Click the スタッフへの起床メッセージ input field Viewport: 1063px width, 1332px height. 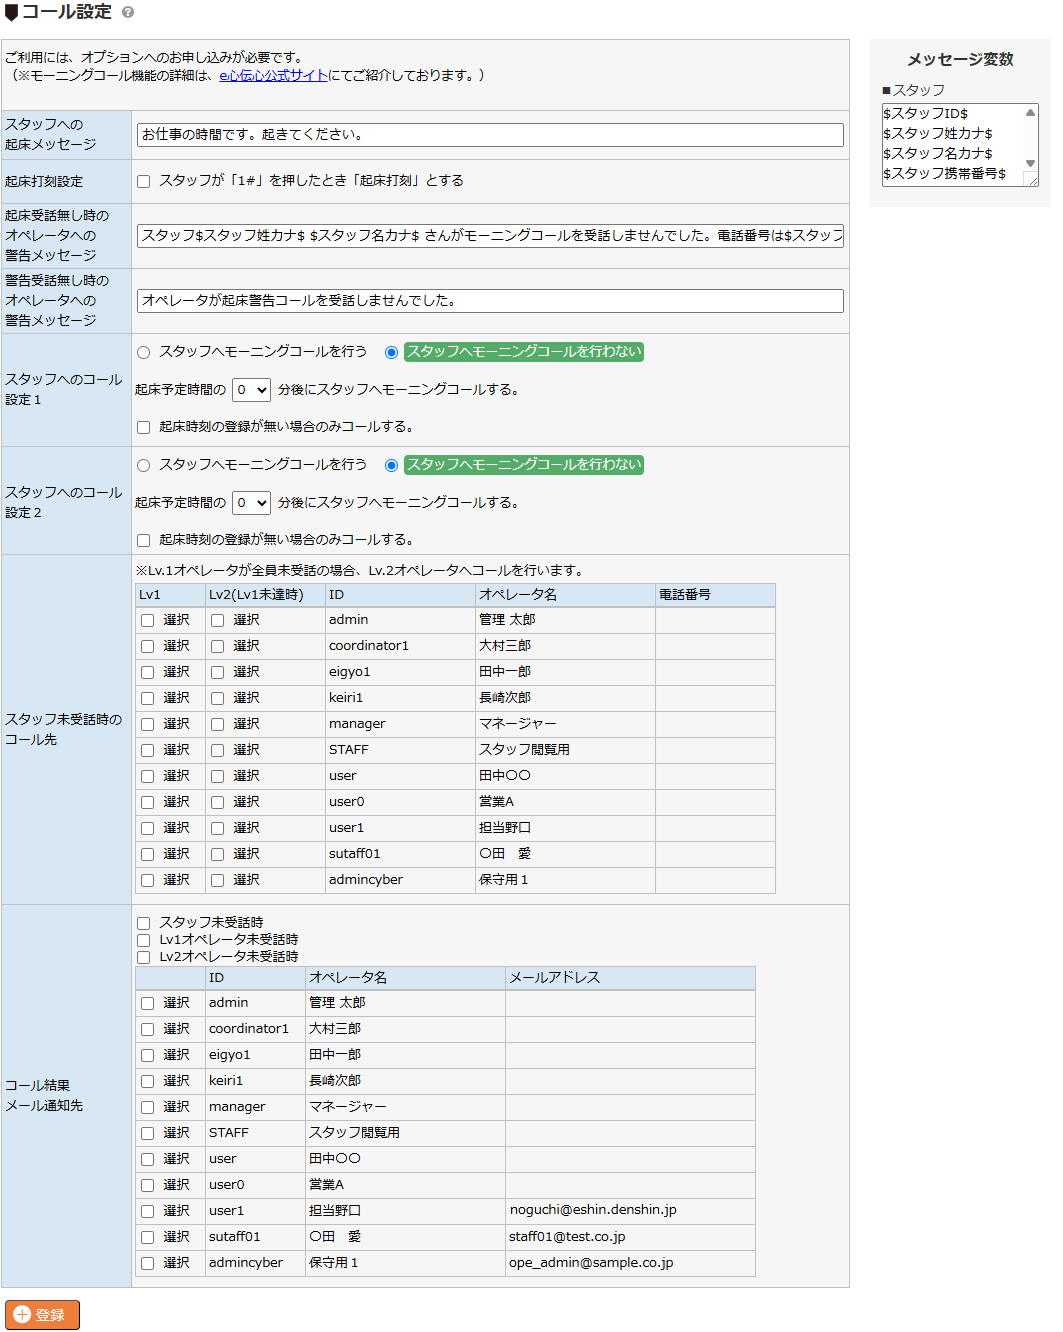point(490,135)
